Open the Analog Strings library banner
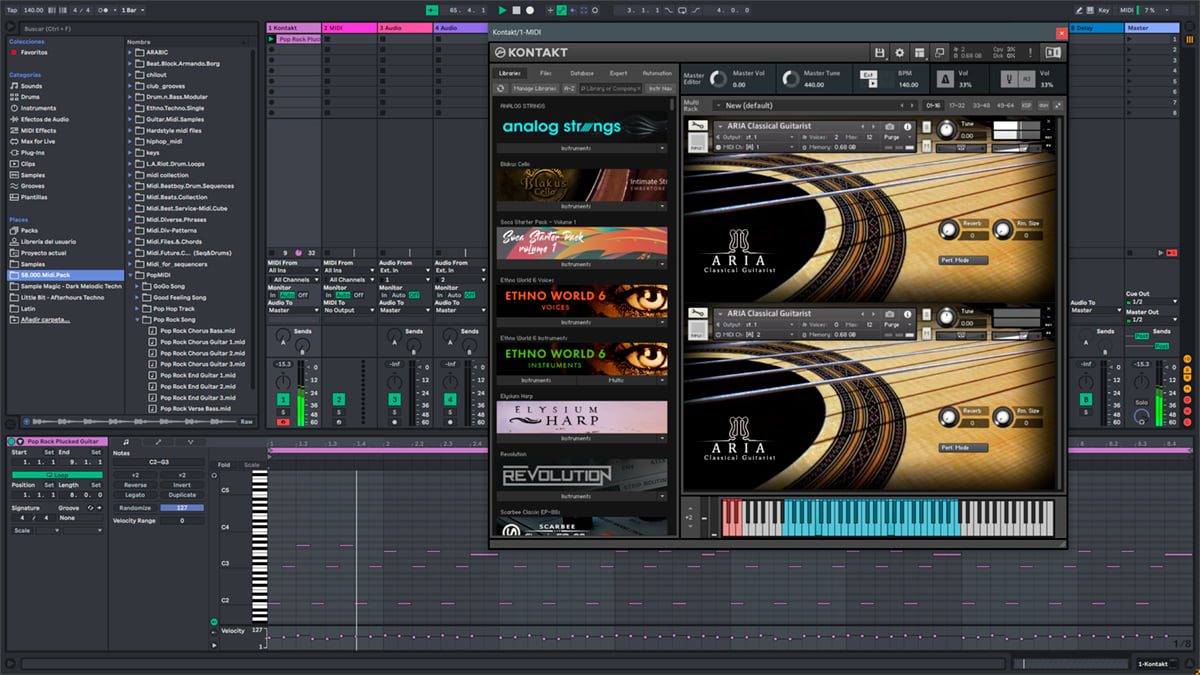 pyautogui.click(x=582, y=127)
